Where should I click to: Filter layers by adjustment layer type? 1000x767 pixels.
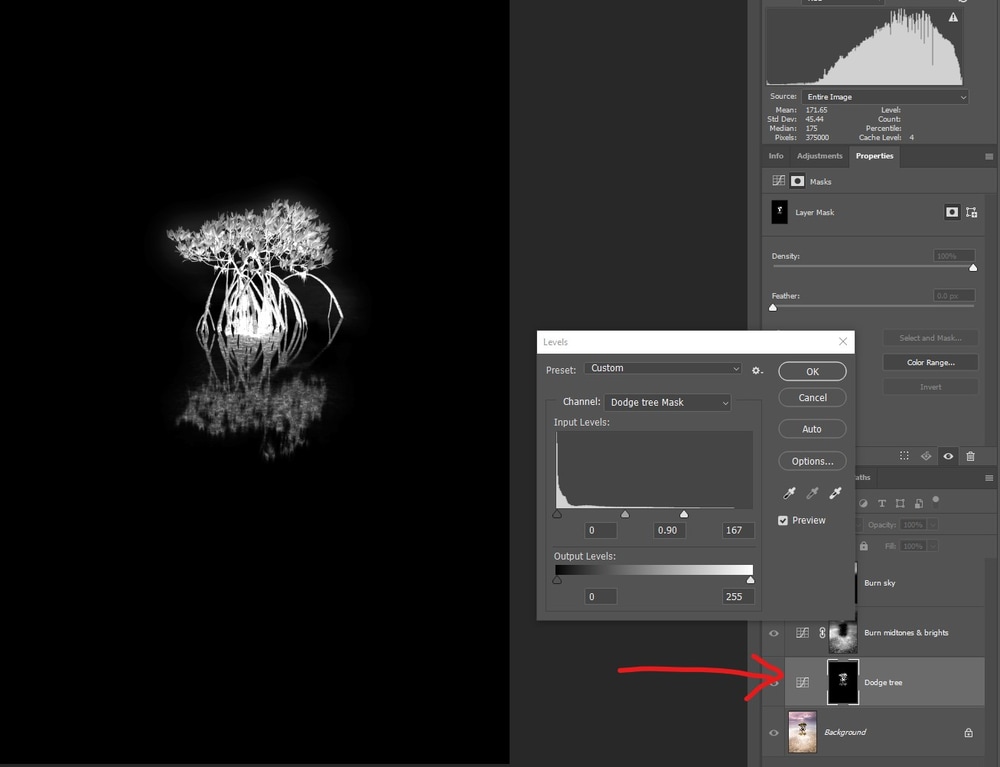pos(863,503)
